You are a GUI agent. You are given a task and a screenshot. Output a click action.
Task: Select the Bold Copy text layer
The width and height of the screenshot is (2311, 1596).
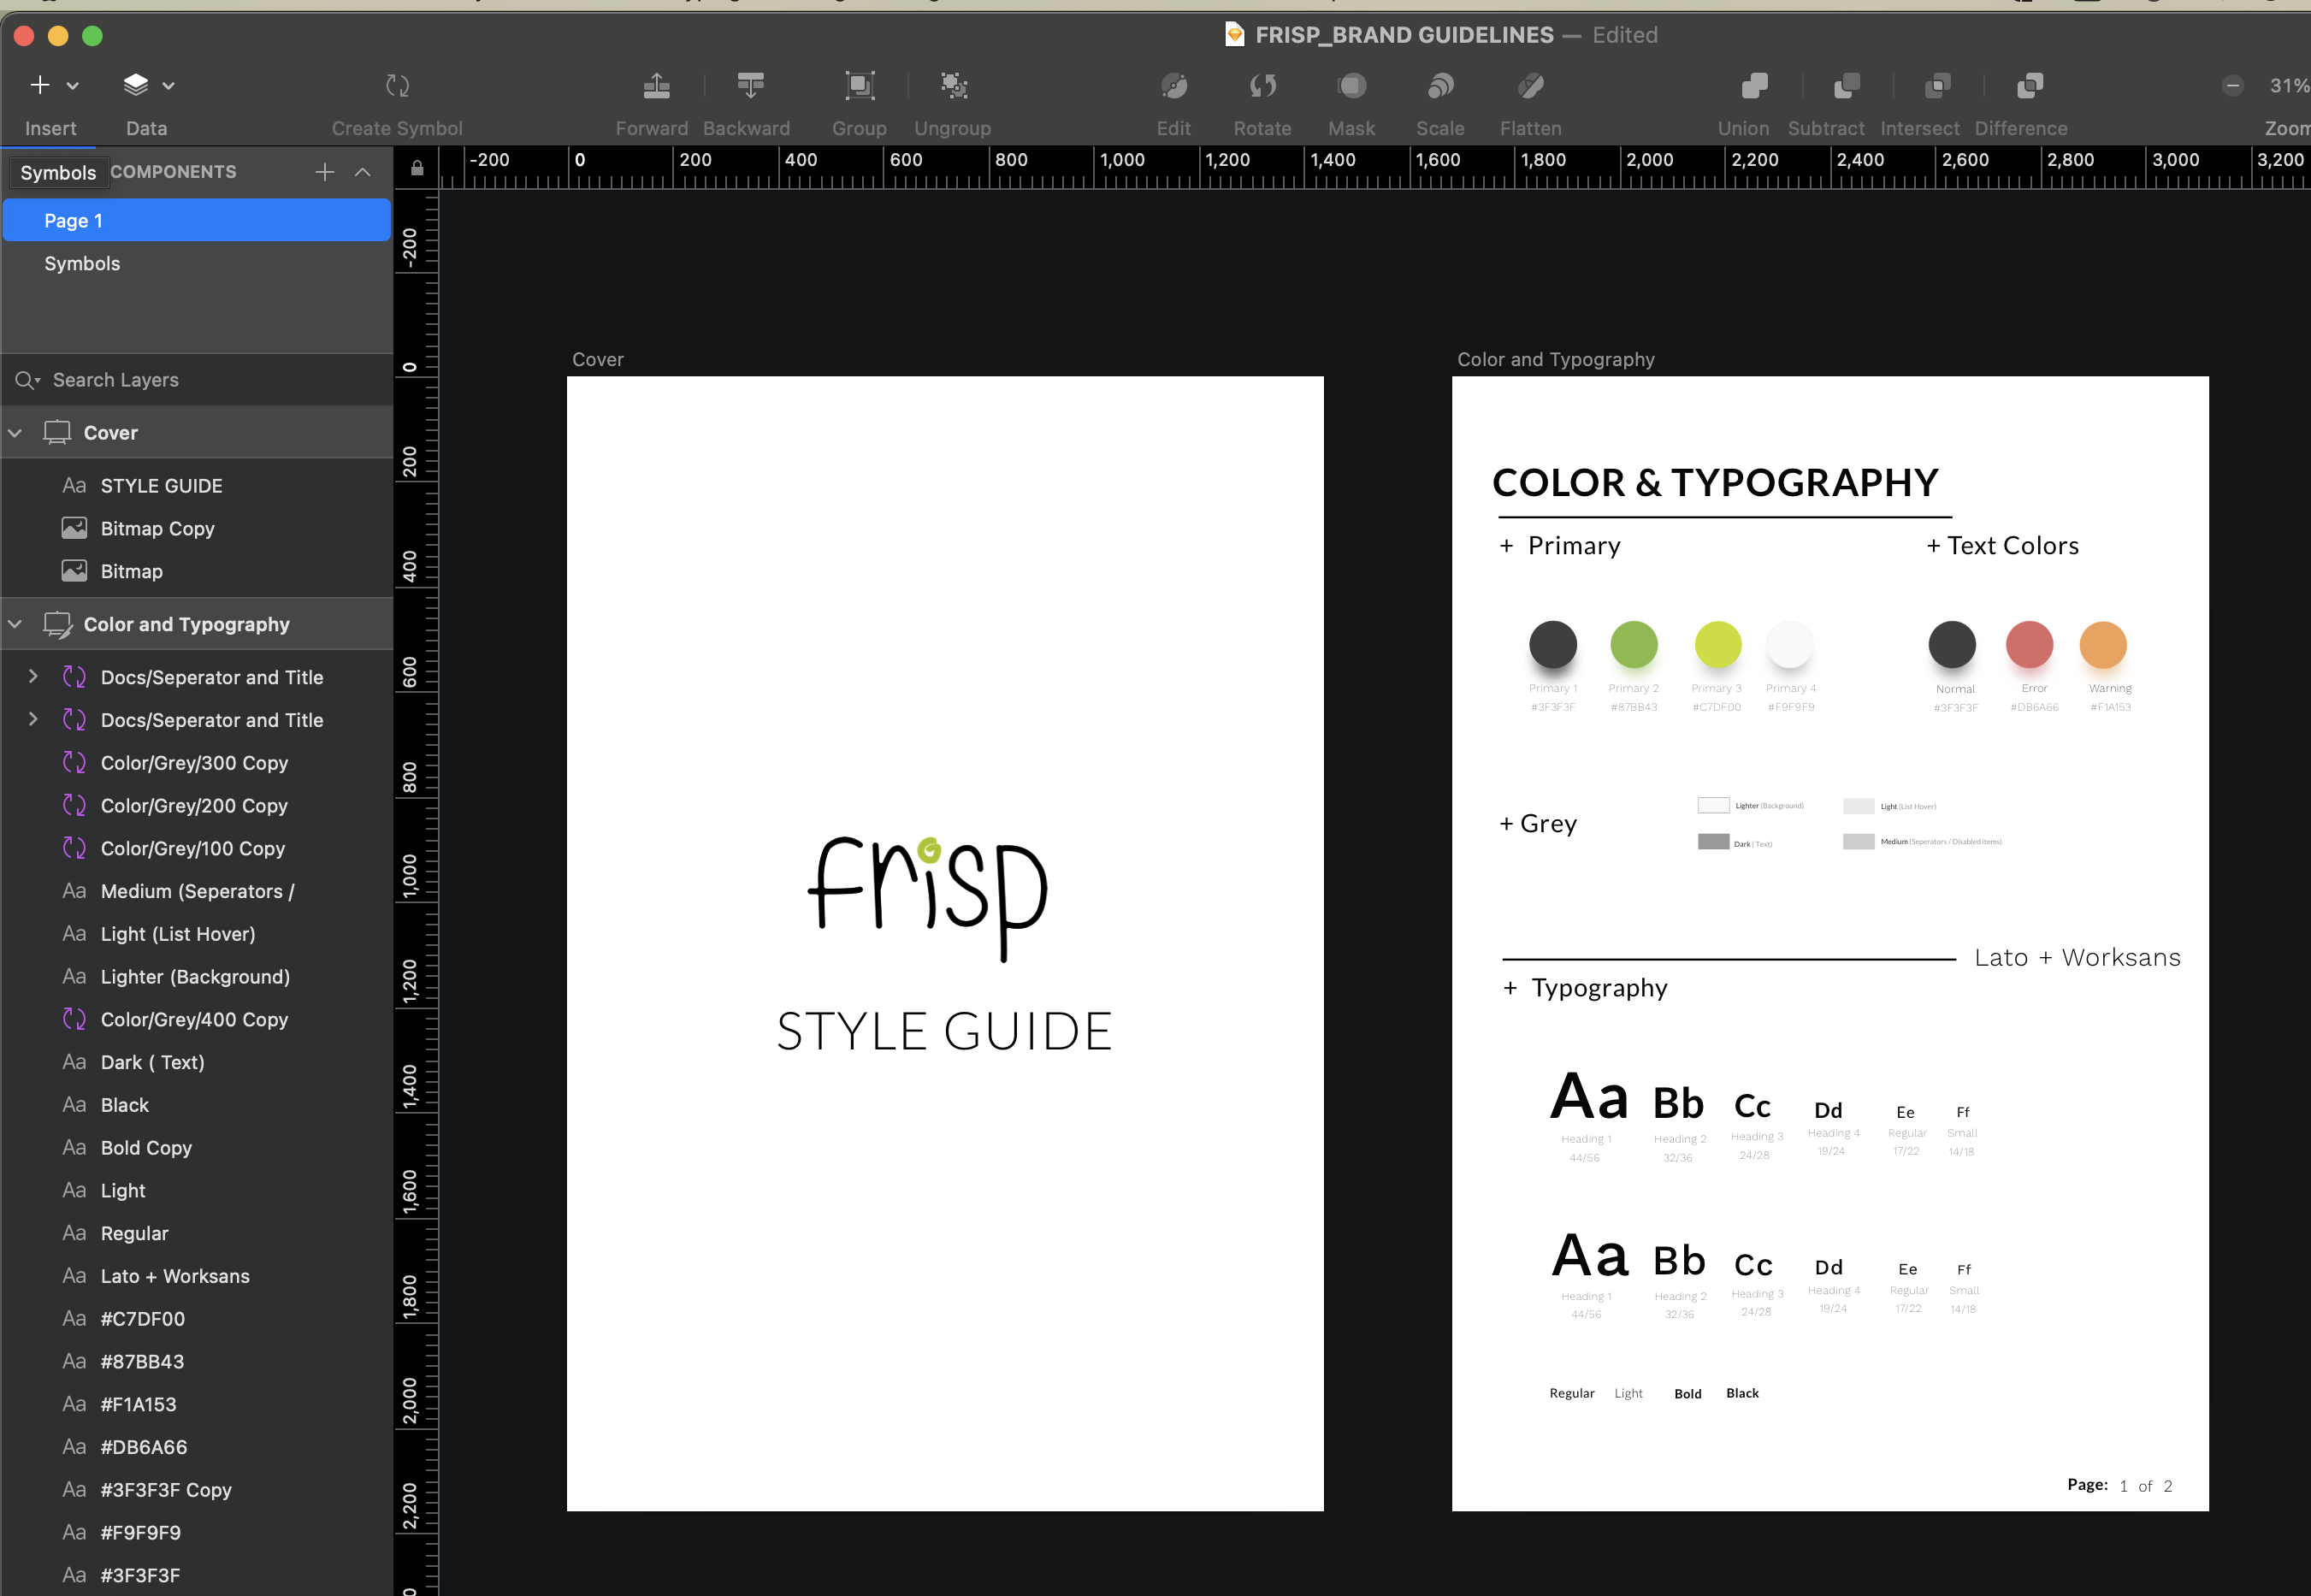(197, 1148)
